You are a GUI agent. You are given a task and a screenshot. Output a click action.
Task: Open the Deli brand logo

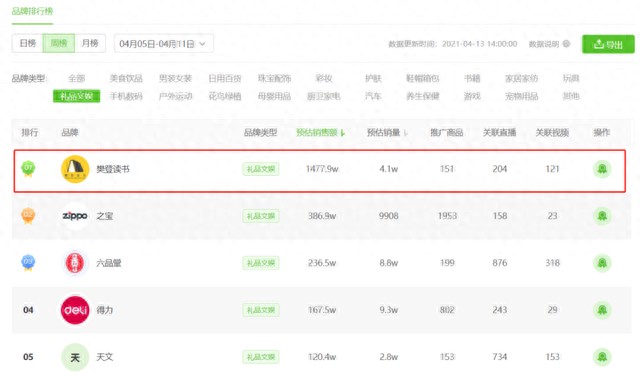click(75, 310)
